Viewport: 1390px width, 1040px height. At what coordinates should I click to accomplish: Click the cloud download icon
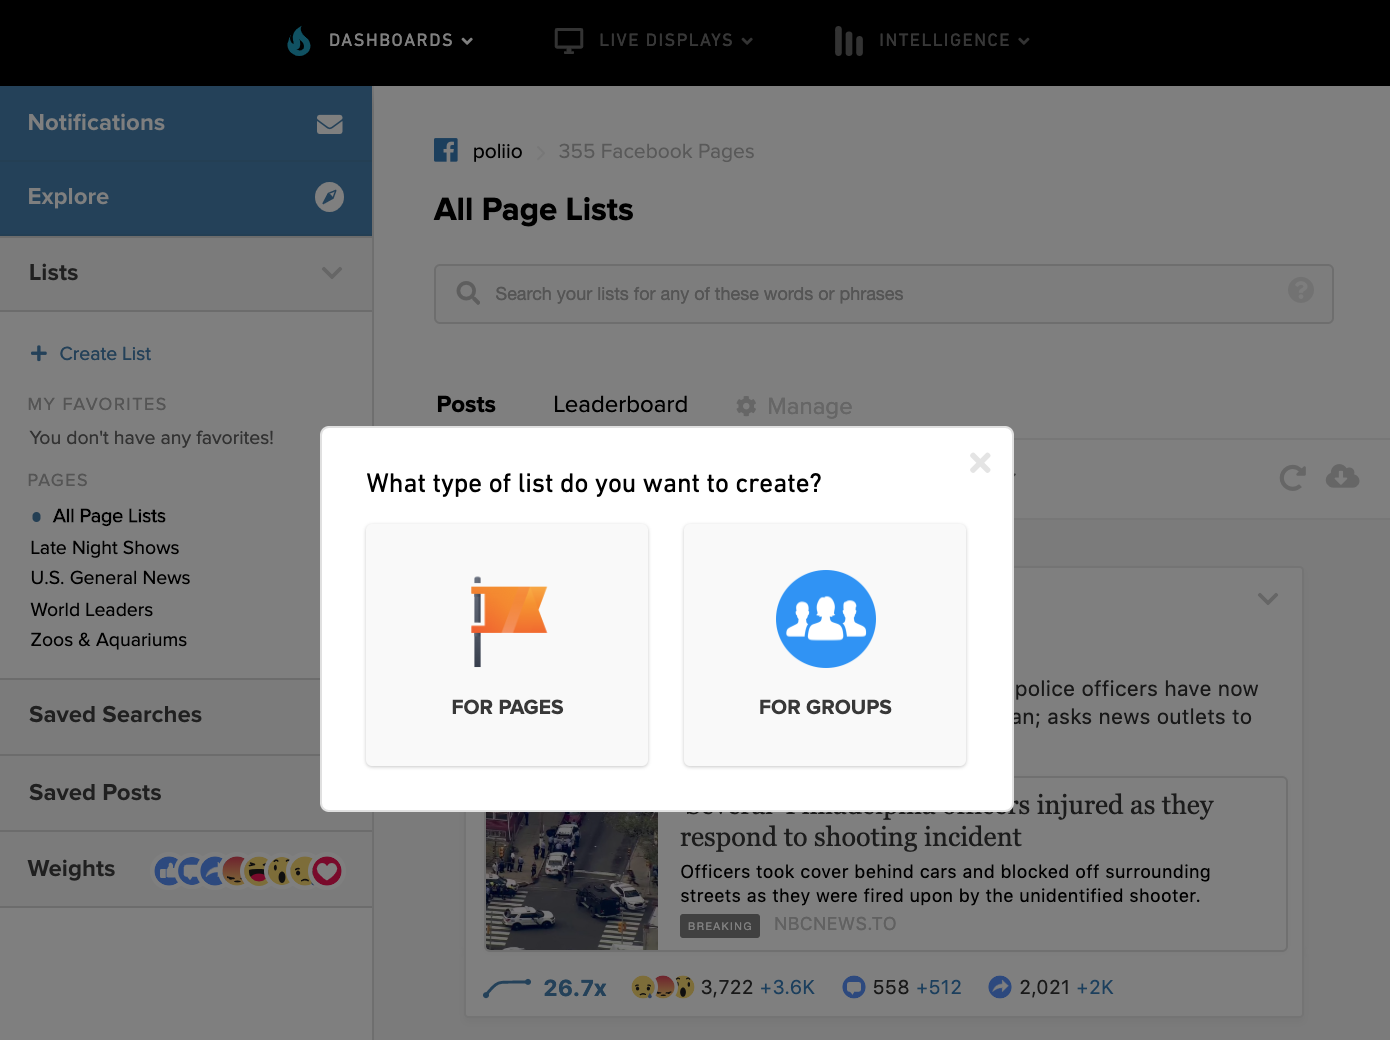tap(1342, 477)
